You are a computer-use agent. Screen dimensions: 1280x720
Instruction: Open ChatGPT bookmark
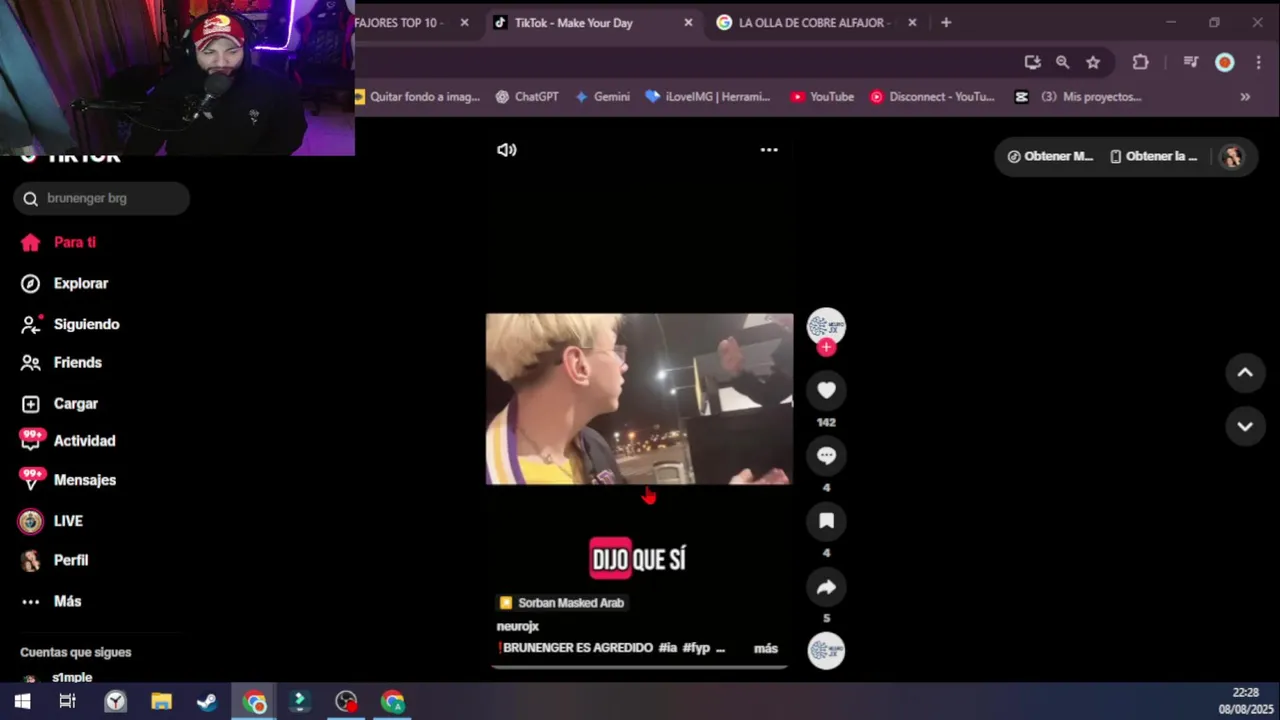[526, 97]
